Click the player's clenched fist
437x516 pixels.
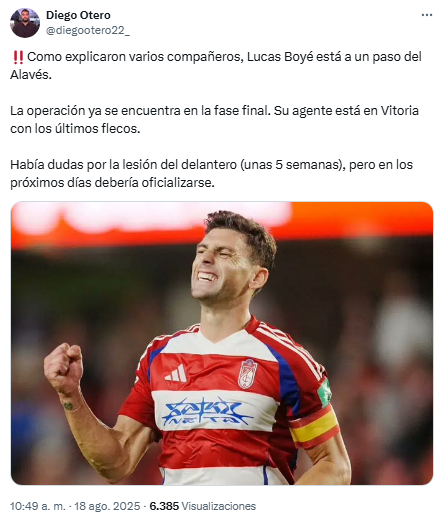(64, 367)
